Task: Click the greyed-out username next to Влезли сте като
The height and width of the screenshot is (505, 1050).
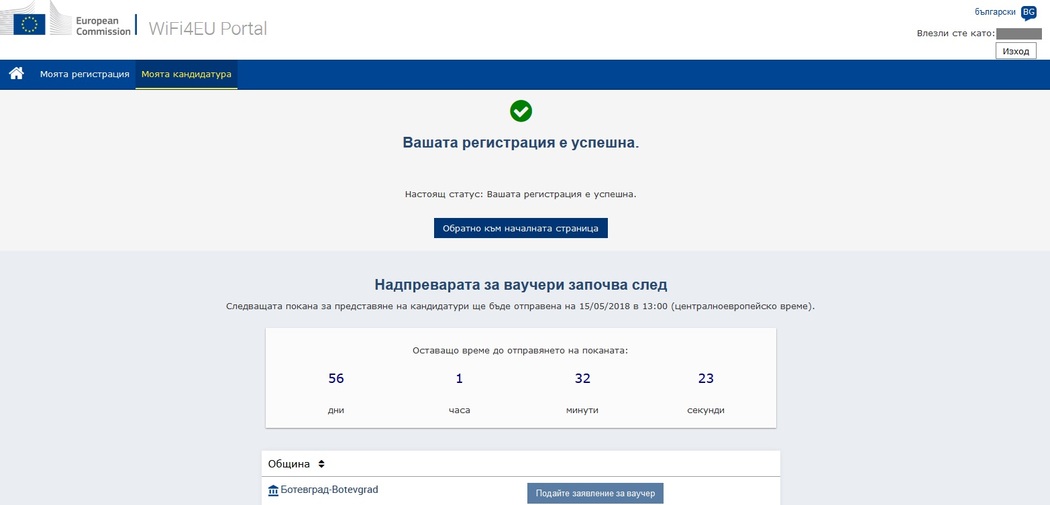Action: pyautogui.click(x=1018, y=33)
